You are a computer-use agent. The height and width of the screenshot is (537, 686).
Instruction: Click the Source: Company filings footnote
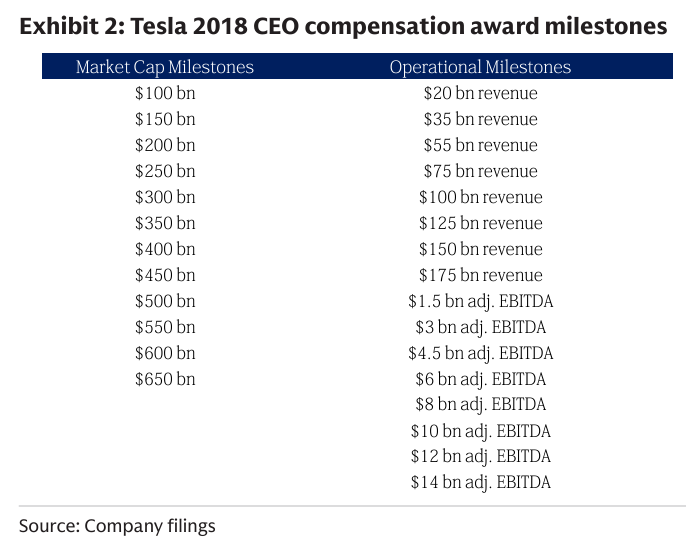tap(117, 524)
